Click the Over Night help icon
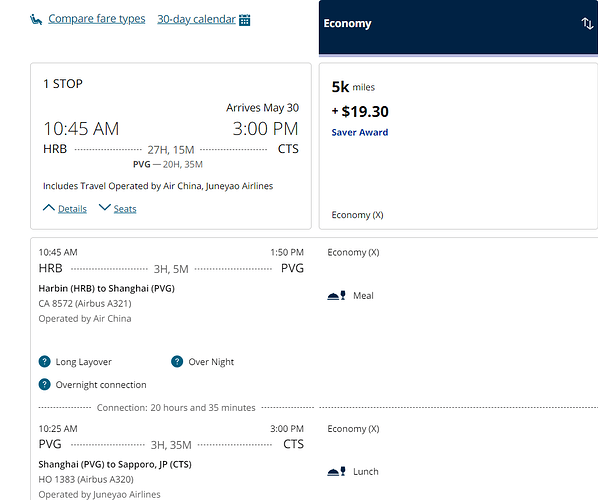 point(177,361)
